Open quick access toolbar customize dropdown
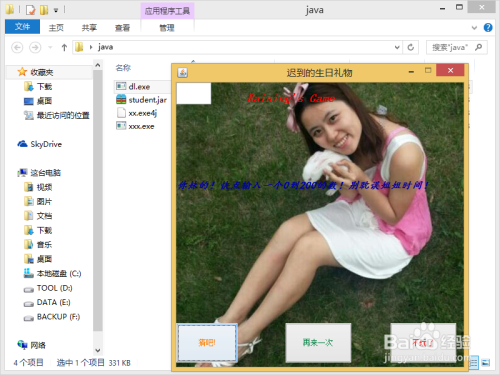Screen dimensions: 500x375 [x=56, y=10]
